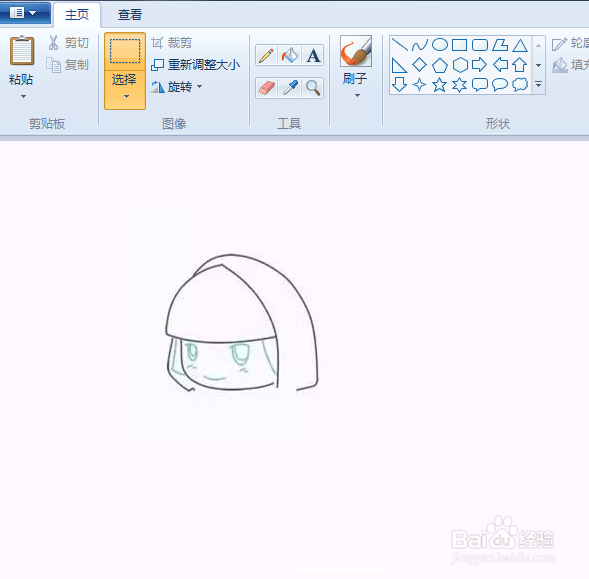Select the Pencil tool
The image size is (589, 579).
266,55
